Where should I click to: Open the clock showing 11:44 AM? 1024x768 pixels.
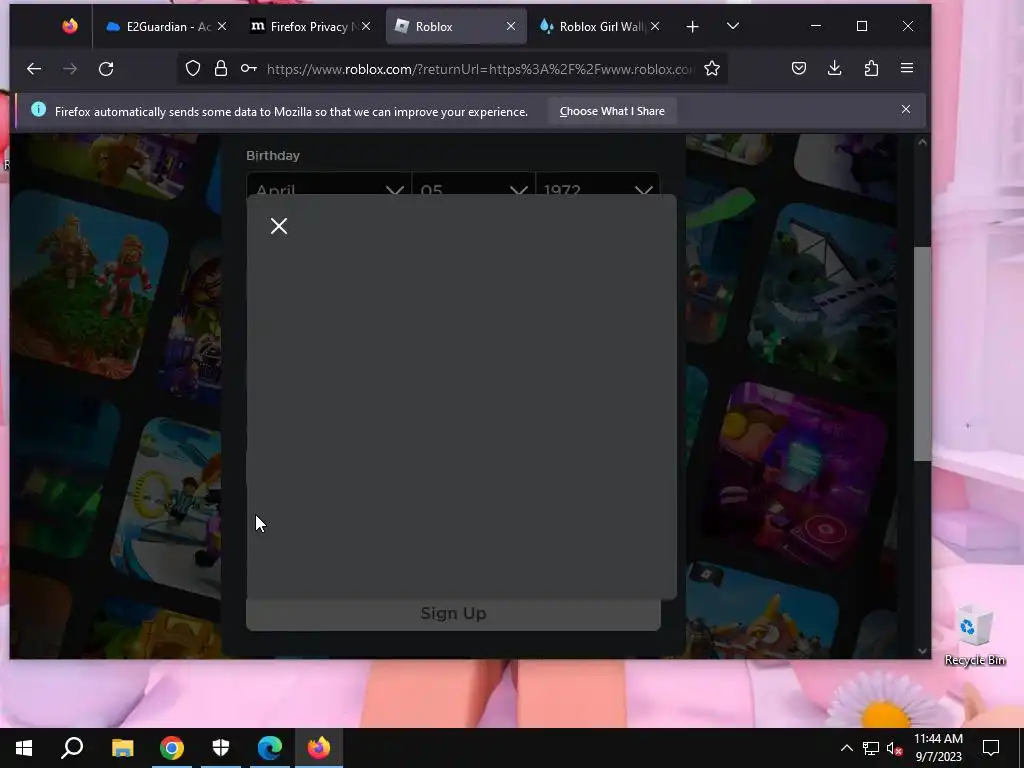(x=938, y=748)
